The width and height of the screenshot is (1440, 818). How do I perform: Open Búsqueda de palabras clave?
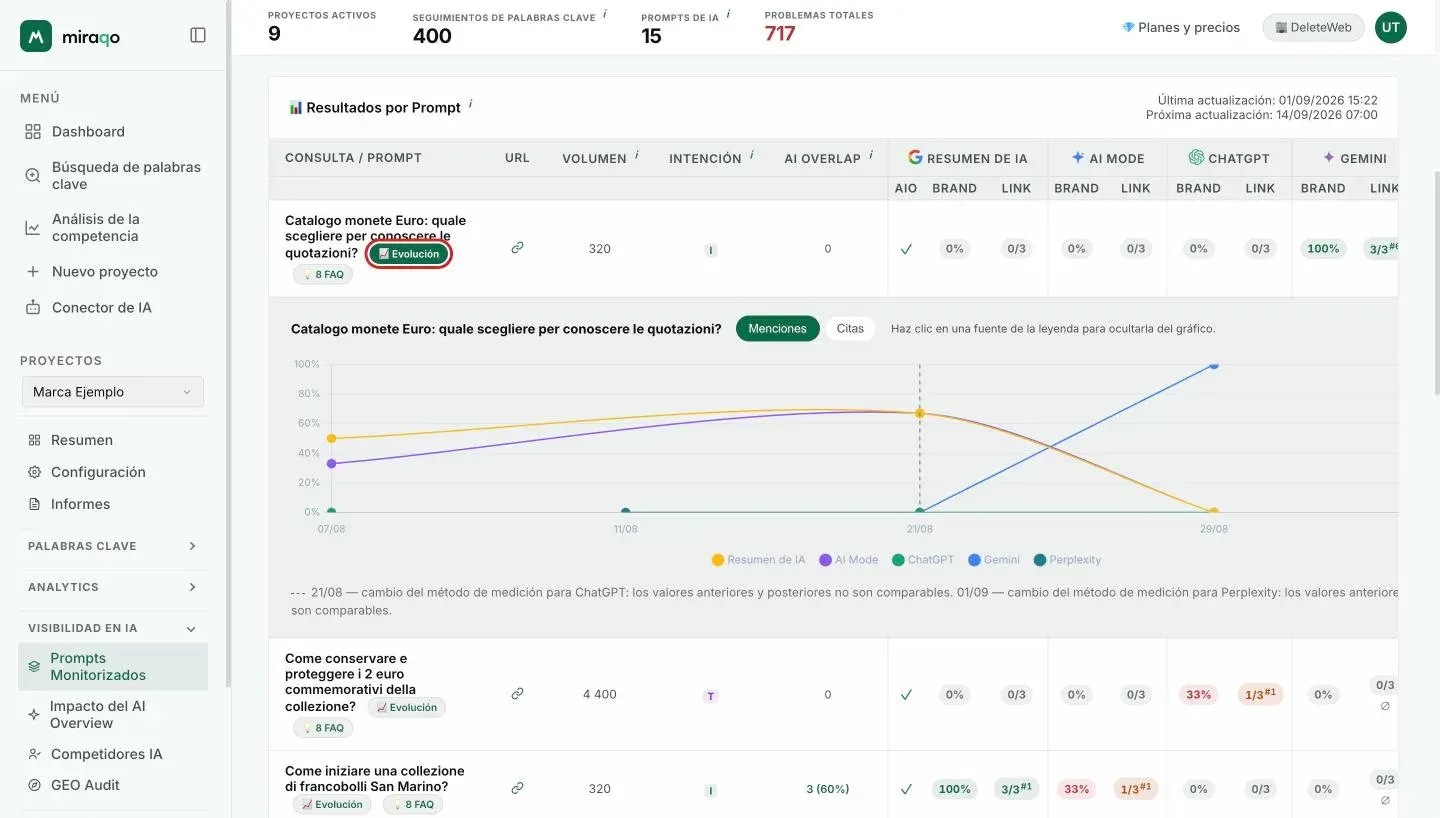coord(113,175)
